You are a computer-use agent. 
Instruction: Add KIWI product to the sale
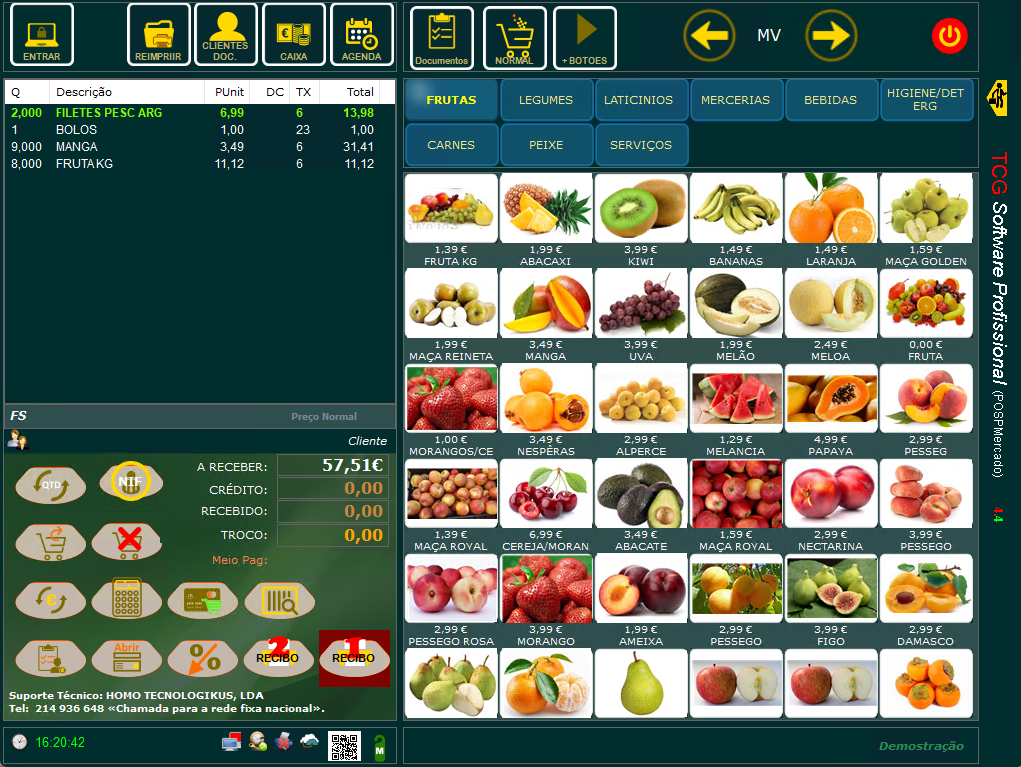tap(640, 216)
